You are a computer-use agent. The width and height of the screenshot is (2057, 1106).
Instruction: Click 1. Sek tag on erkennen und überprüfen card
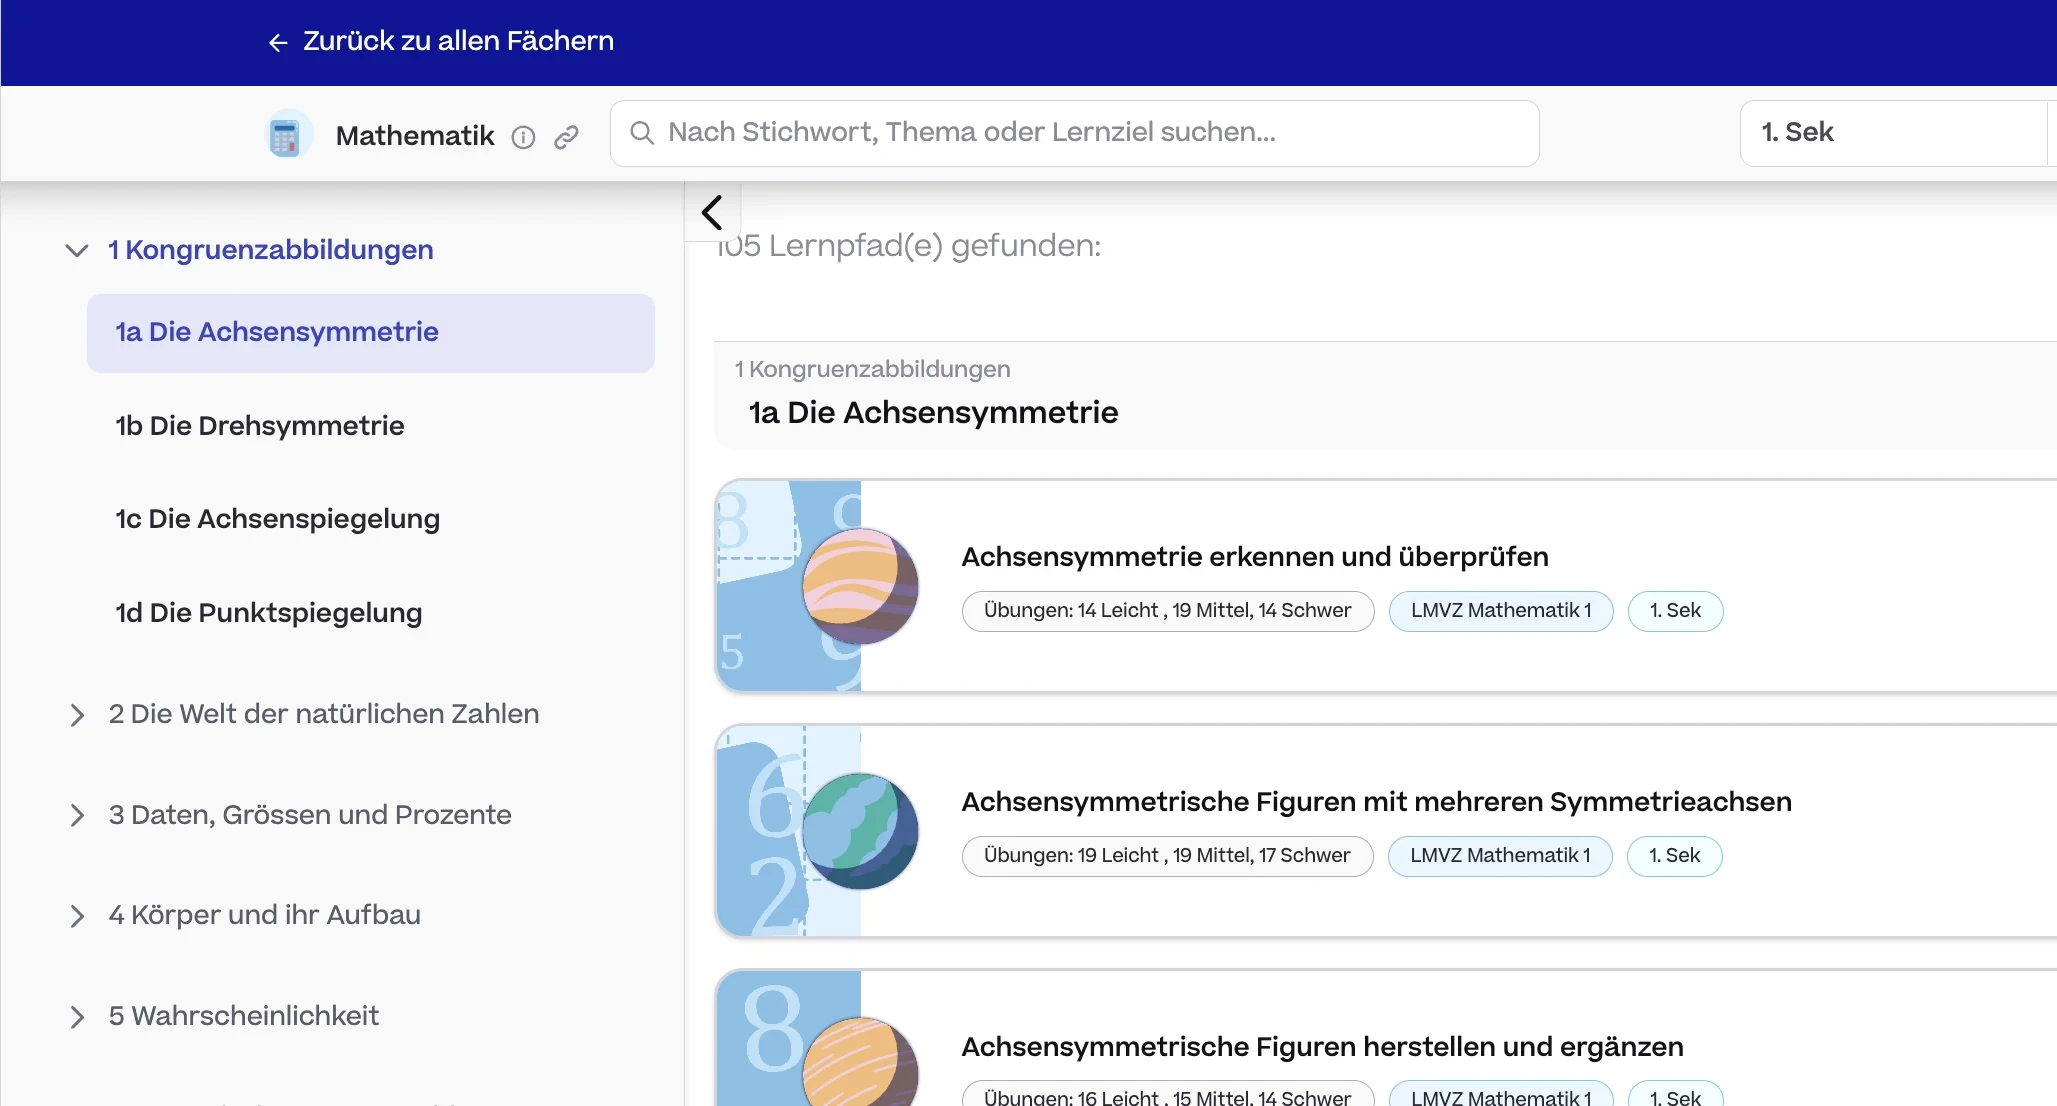1676,611
